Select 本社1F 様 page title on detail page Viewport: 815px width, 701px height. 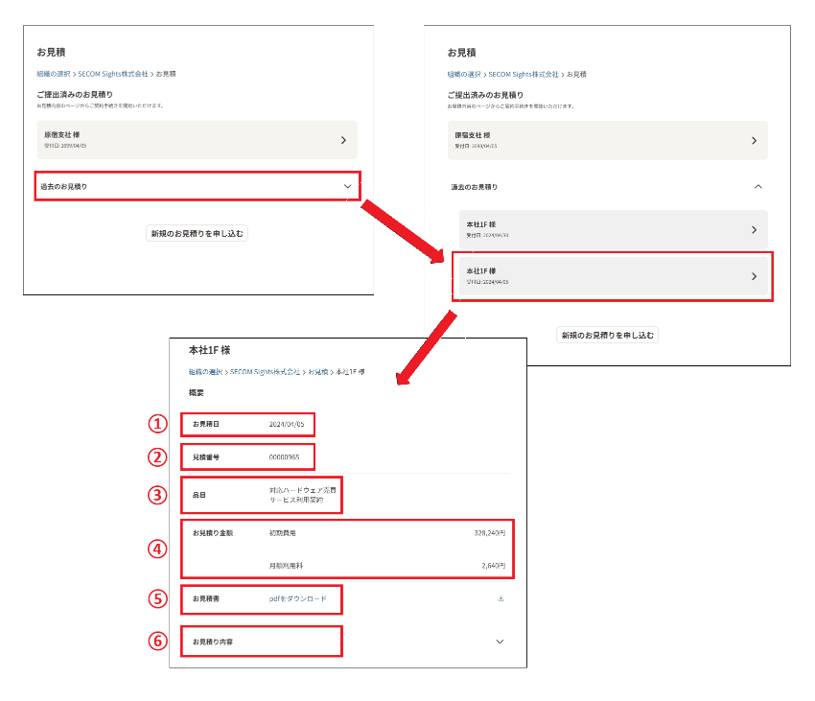coord(209,350)
